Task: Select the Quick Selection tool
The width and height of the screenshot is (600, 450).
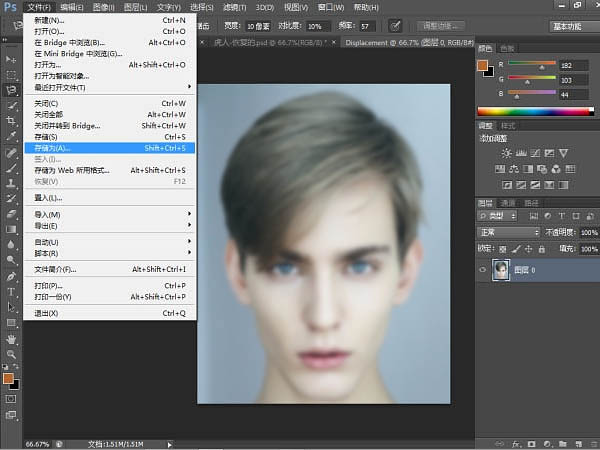Action: pyautogui.click(x=11, y=106)
